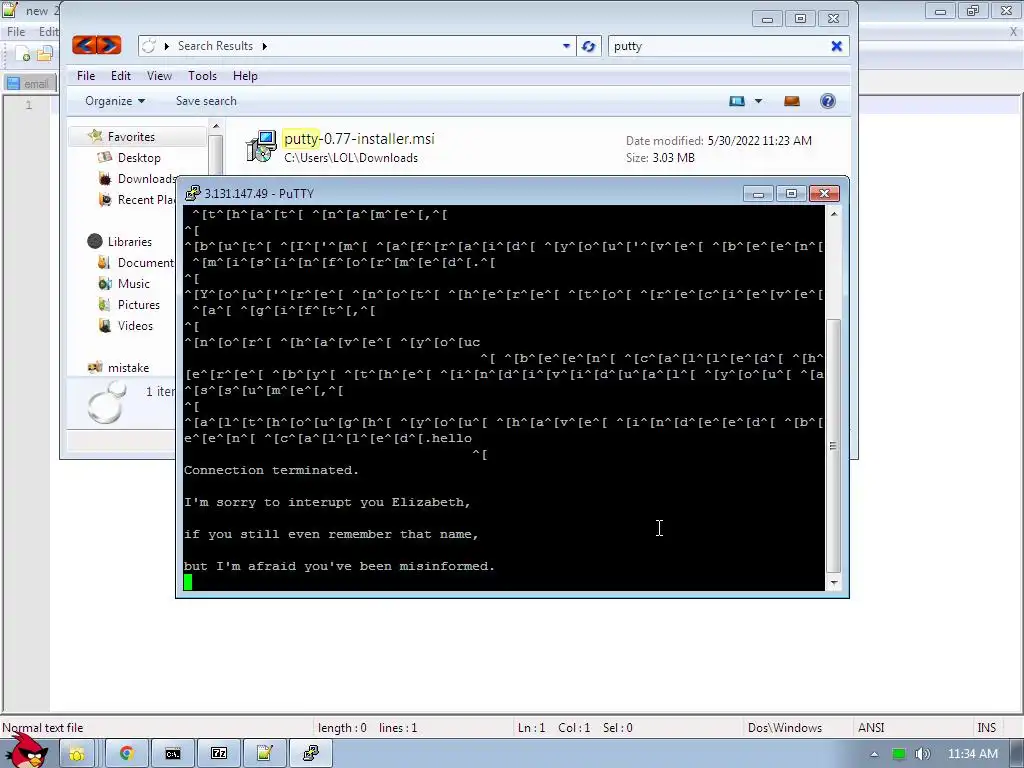Open Videos library in navigation pane
Image resolution: width=1024 pixels, height=768 pixels.
135,325
